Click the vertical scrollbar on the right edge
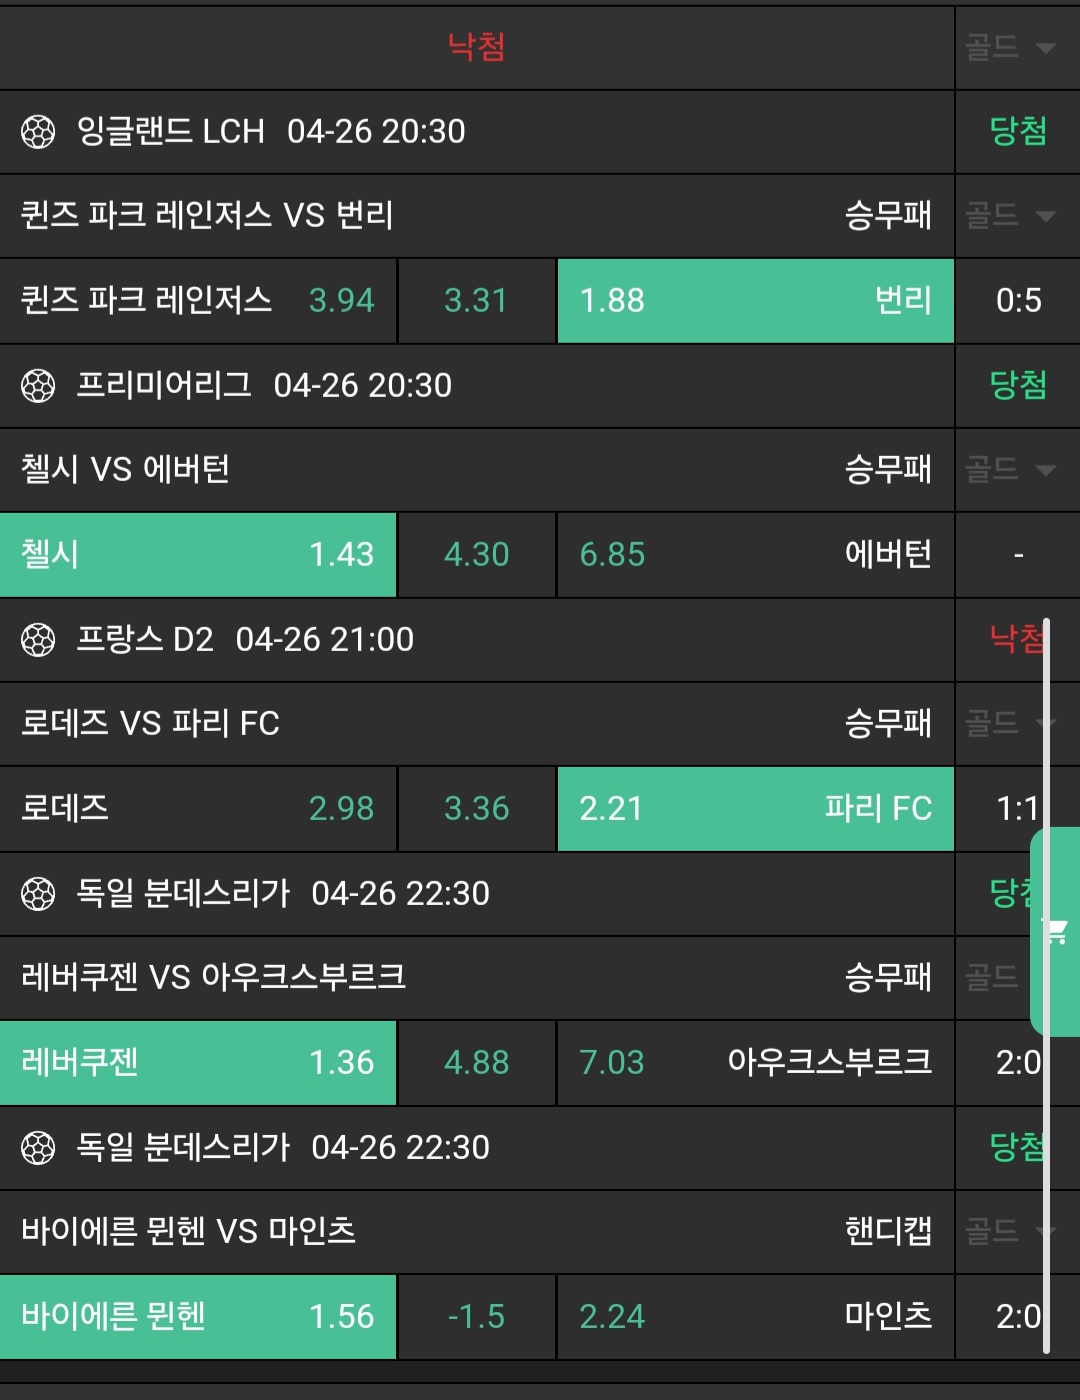The width and height of the screenshot is (1080, 1400). coord(1046,985)
